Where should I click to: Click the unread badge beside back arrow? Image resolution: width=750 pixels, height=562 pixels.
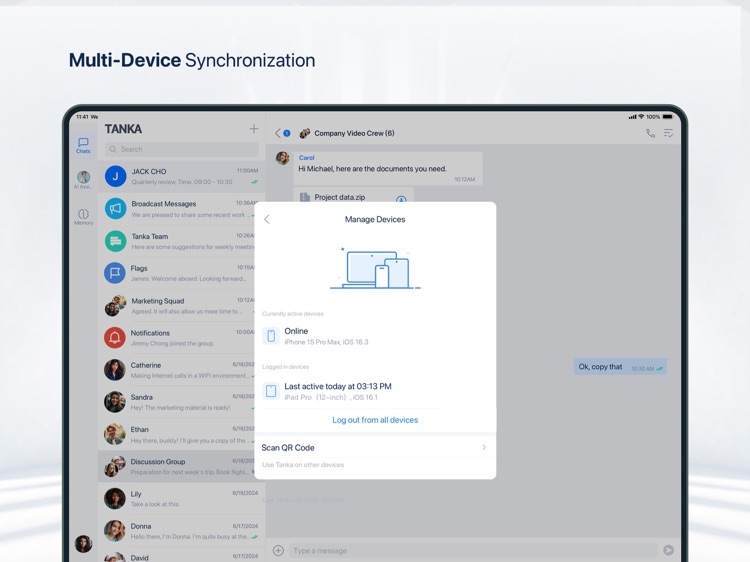(x=287, y=133)
